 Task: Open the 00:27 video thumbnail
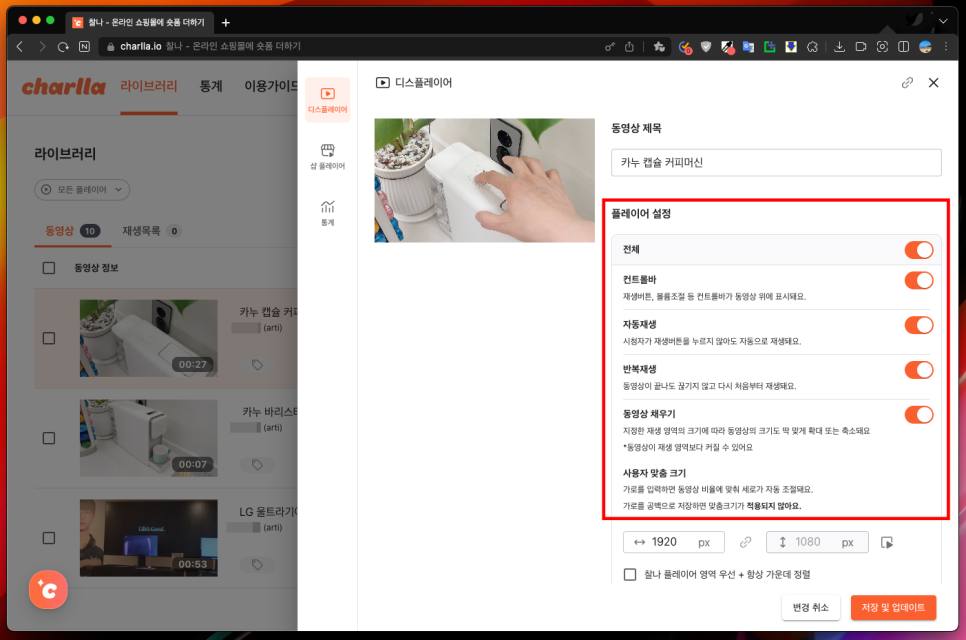pyautogui.click(x=148, y=338)
